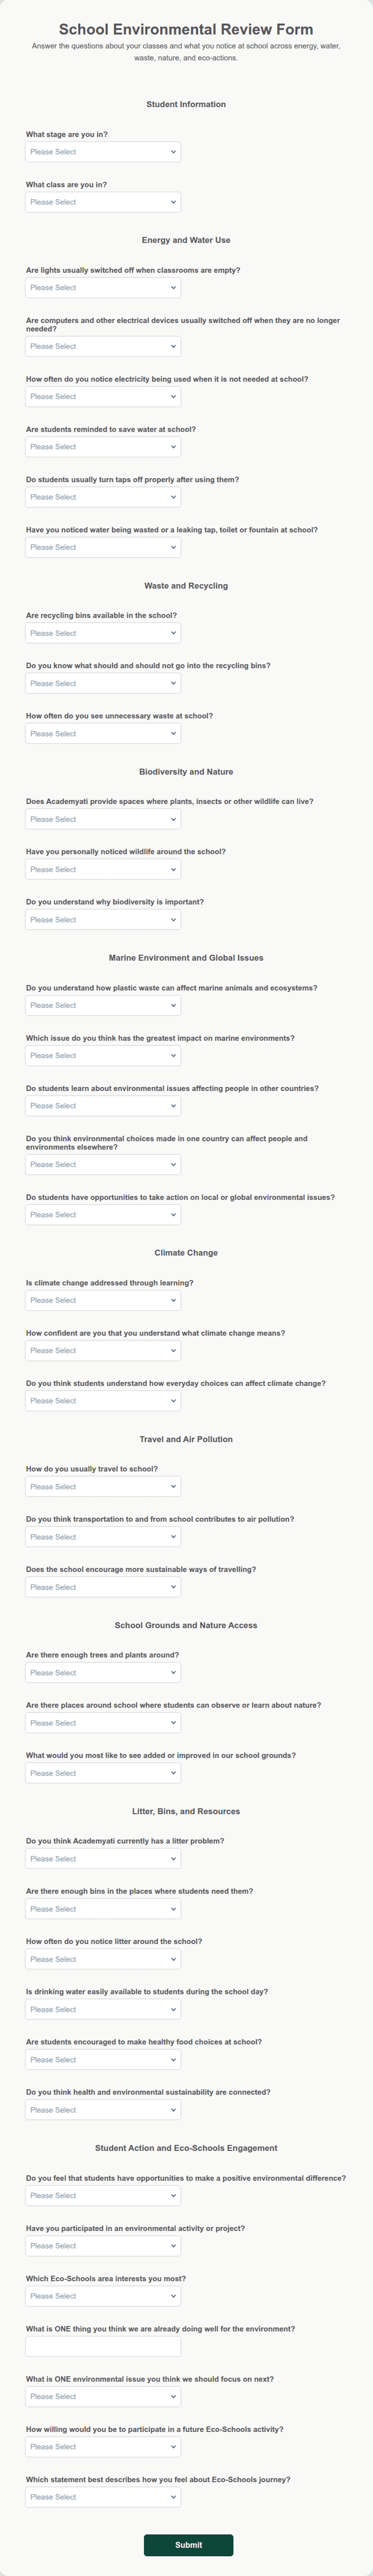The height and width of the screenshot is (2576, 373).
Task: Open the lights switched off in empty classrooms dropdown
Action: pos(103,288)
